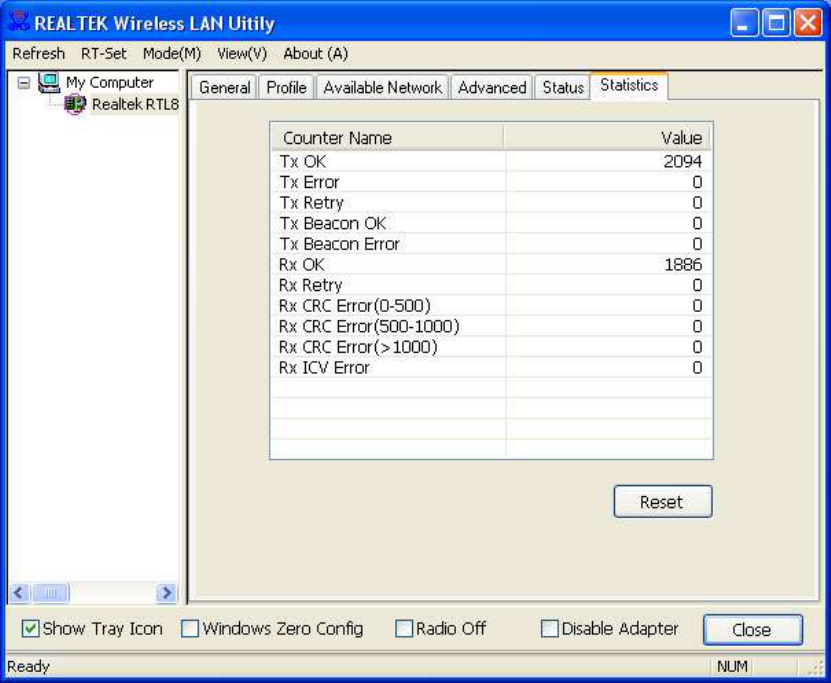Click the Close button at bottom

click(752, 629)
